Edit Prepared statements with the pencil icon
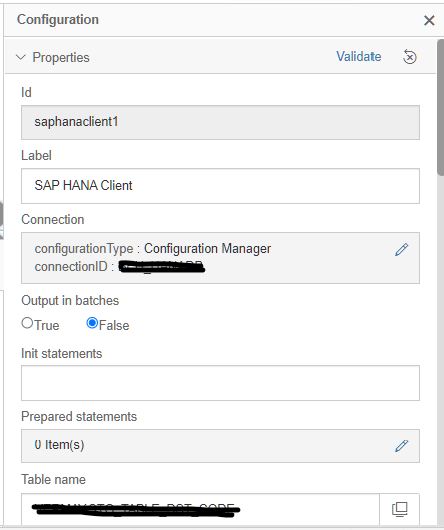The image size is (444, 530). [401, 446]
